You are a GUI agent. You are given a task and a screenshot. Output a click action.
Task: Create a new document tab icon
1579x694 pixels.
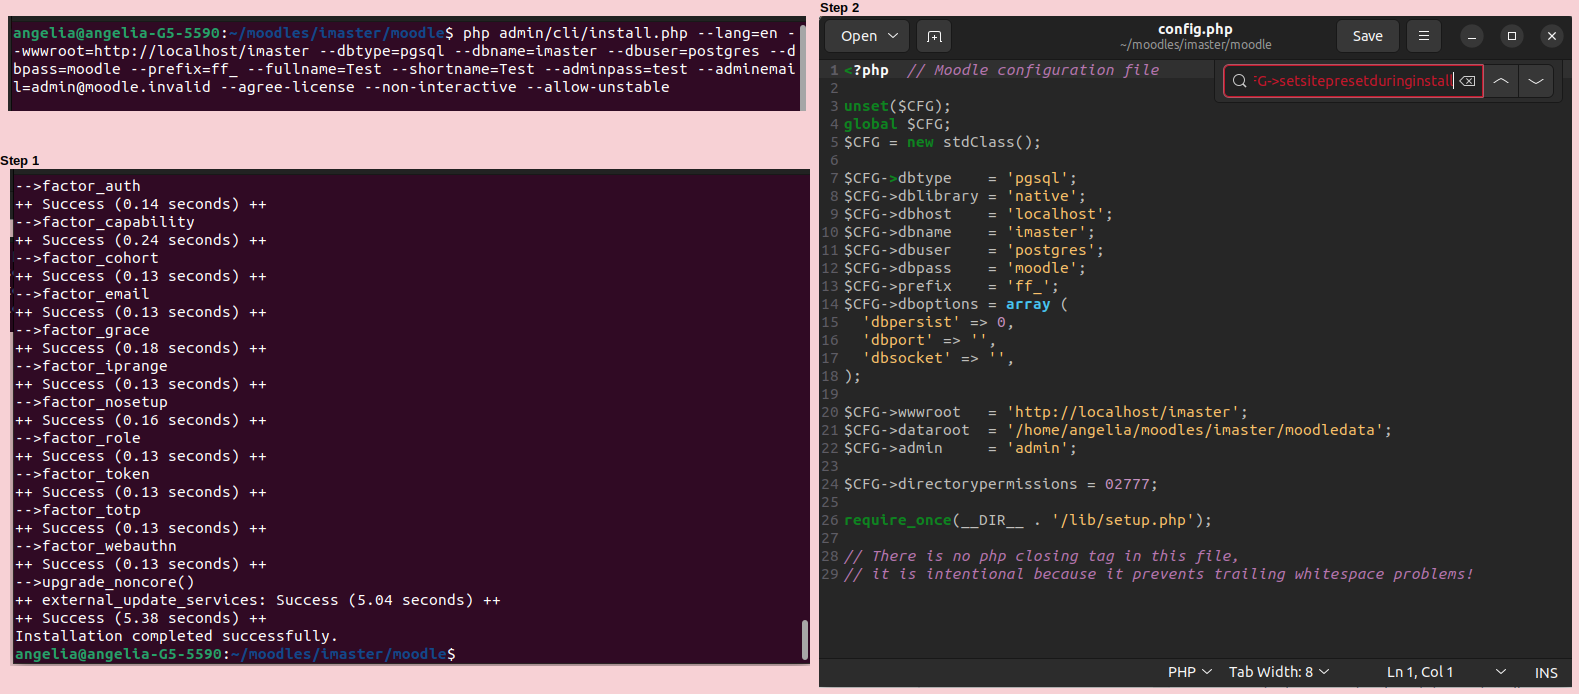click(x=934, y=36)
